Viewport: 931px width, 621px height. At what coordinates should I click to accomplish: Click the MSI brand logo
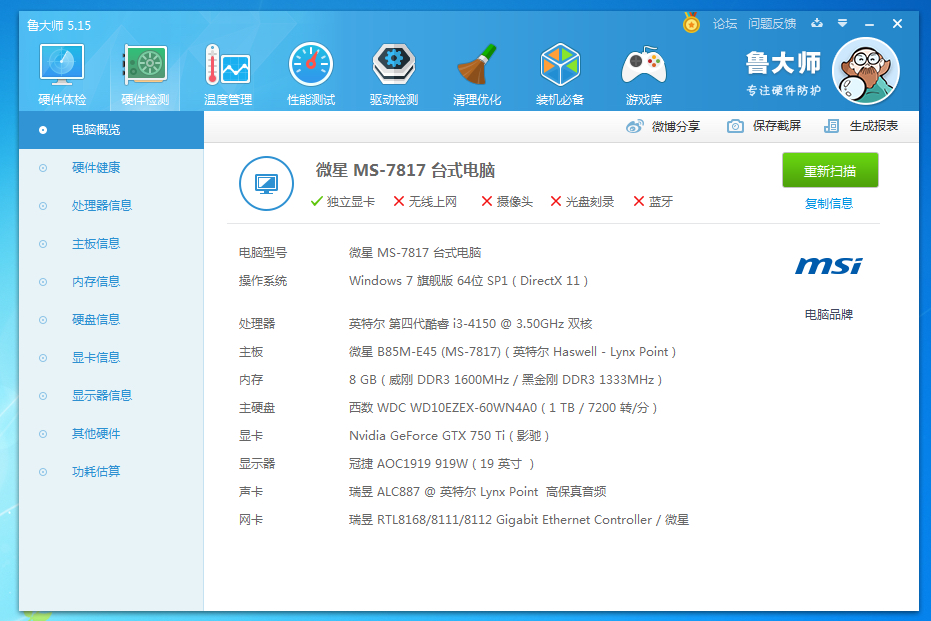[829, 266]
